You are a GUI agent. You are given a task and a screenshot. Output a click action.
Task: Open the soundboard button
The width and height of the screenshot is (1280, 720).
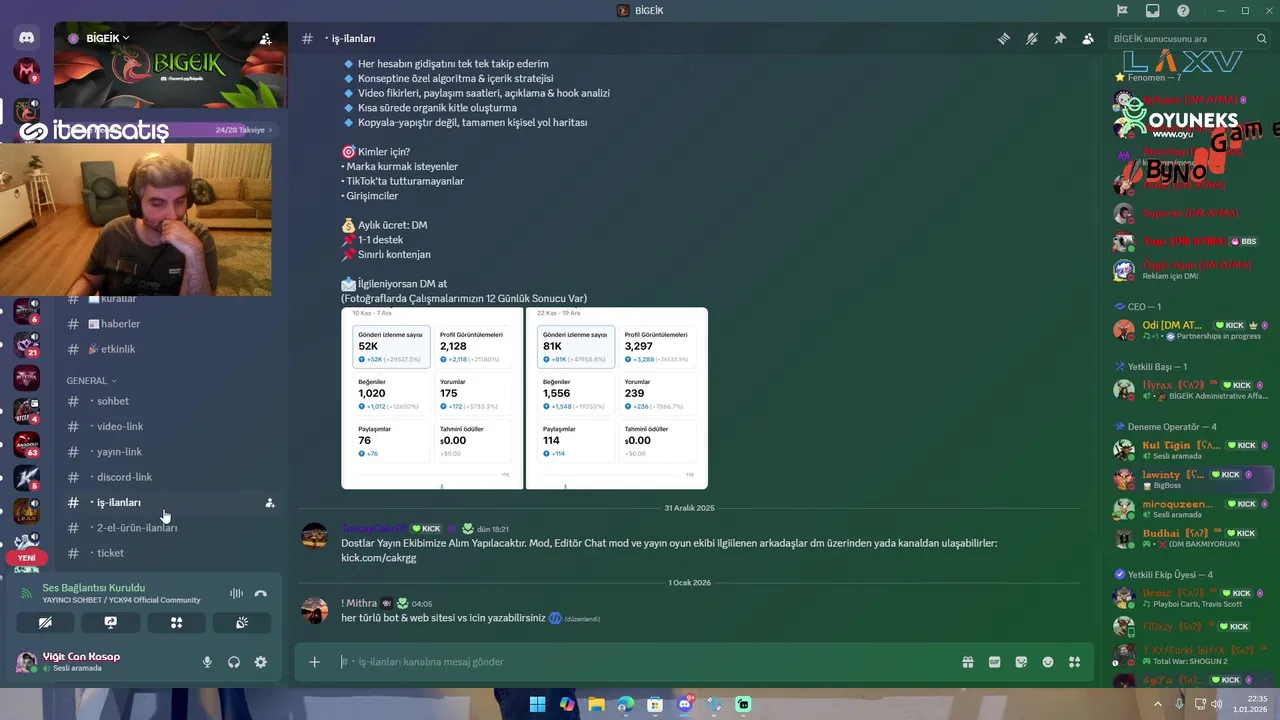pyautogui.click(x=241, y=622)
